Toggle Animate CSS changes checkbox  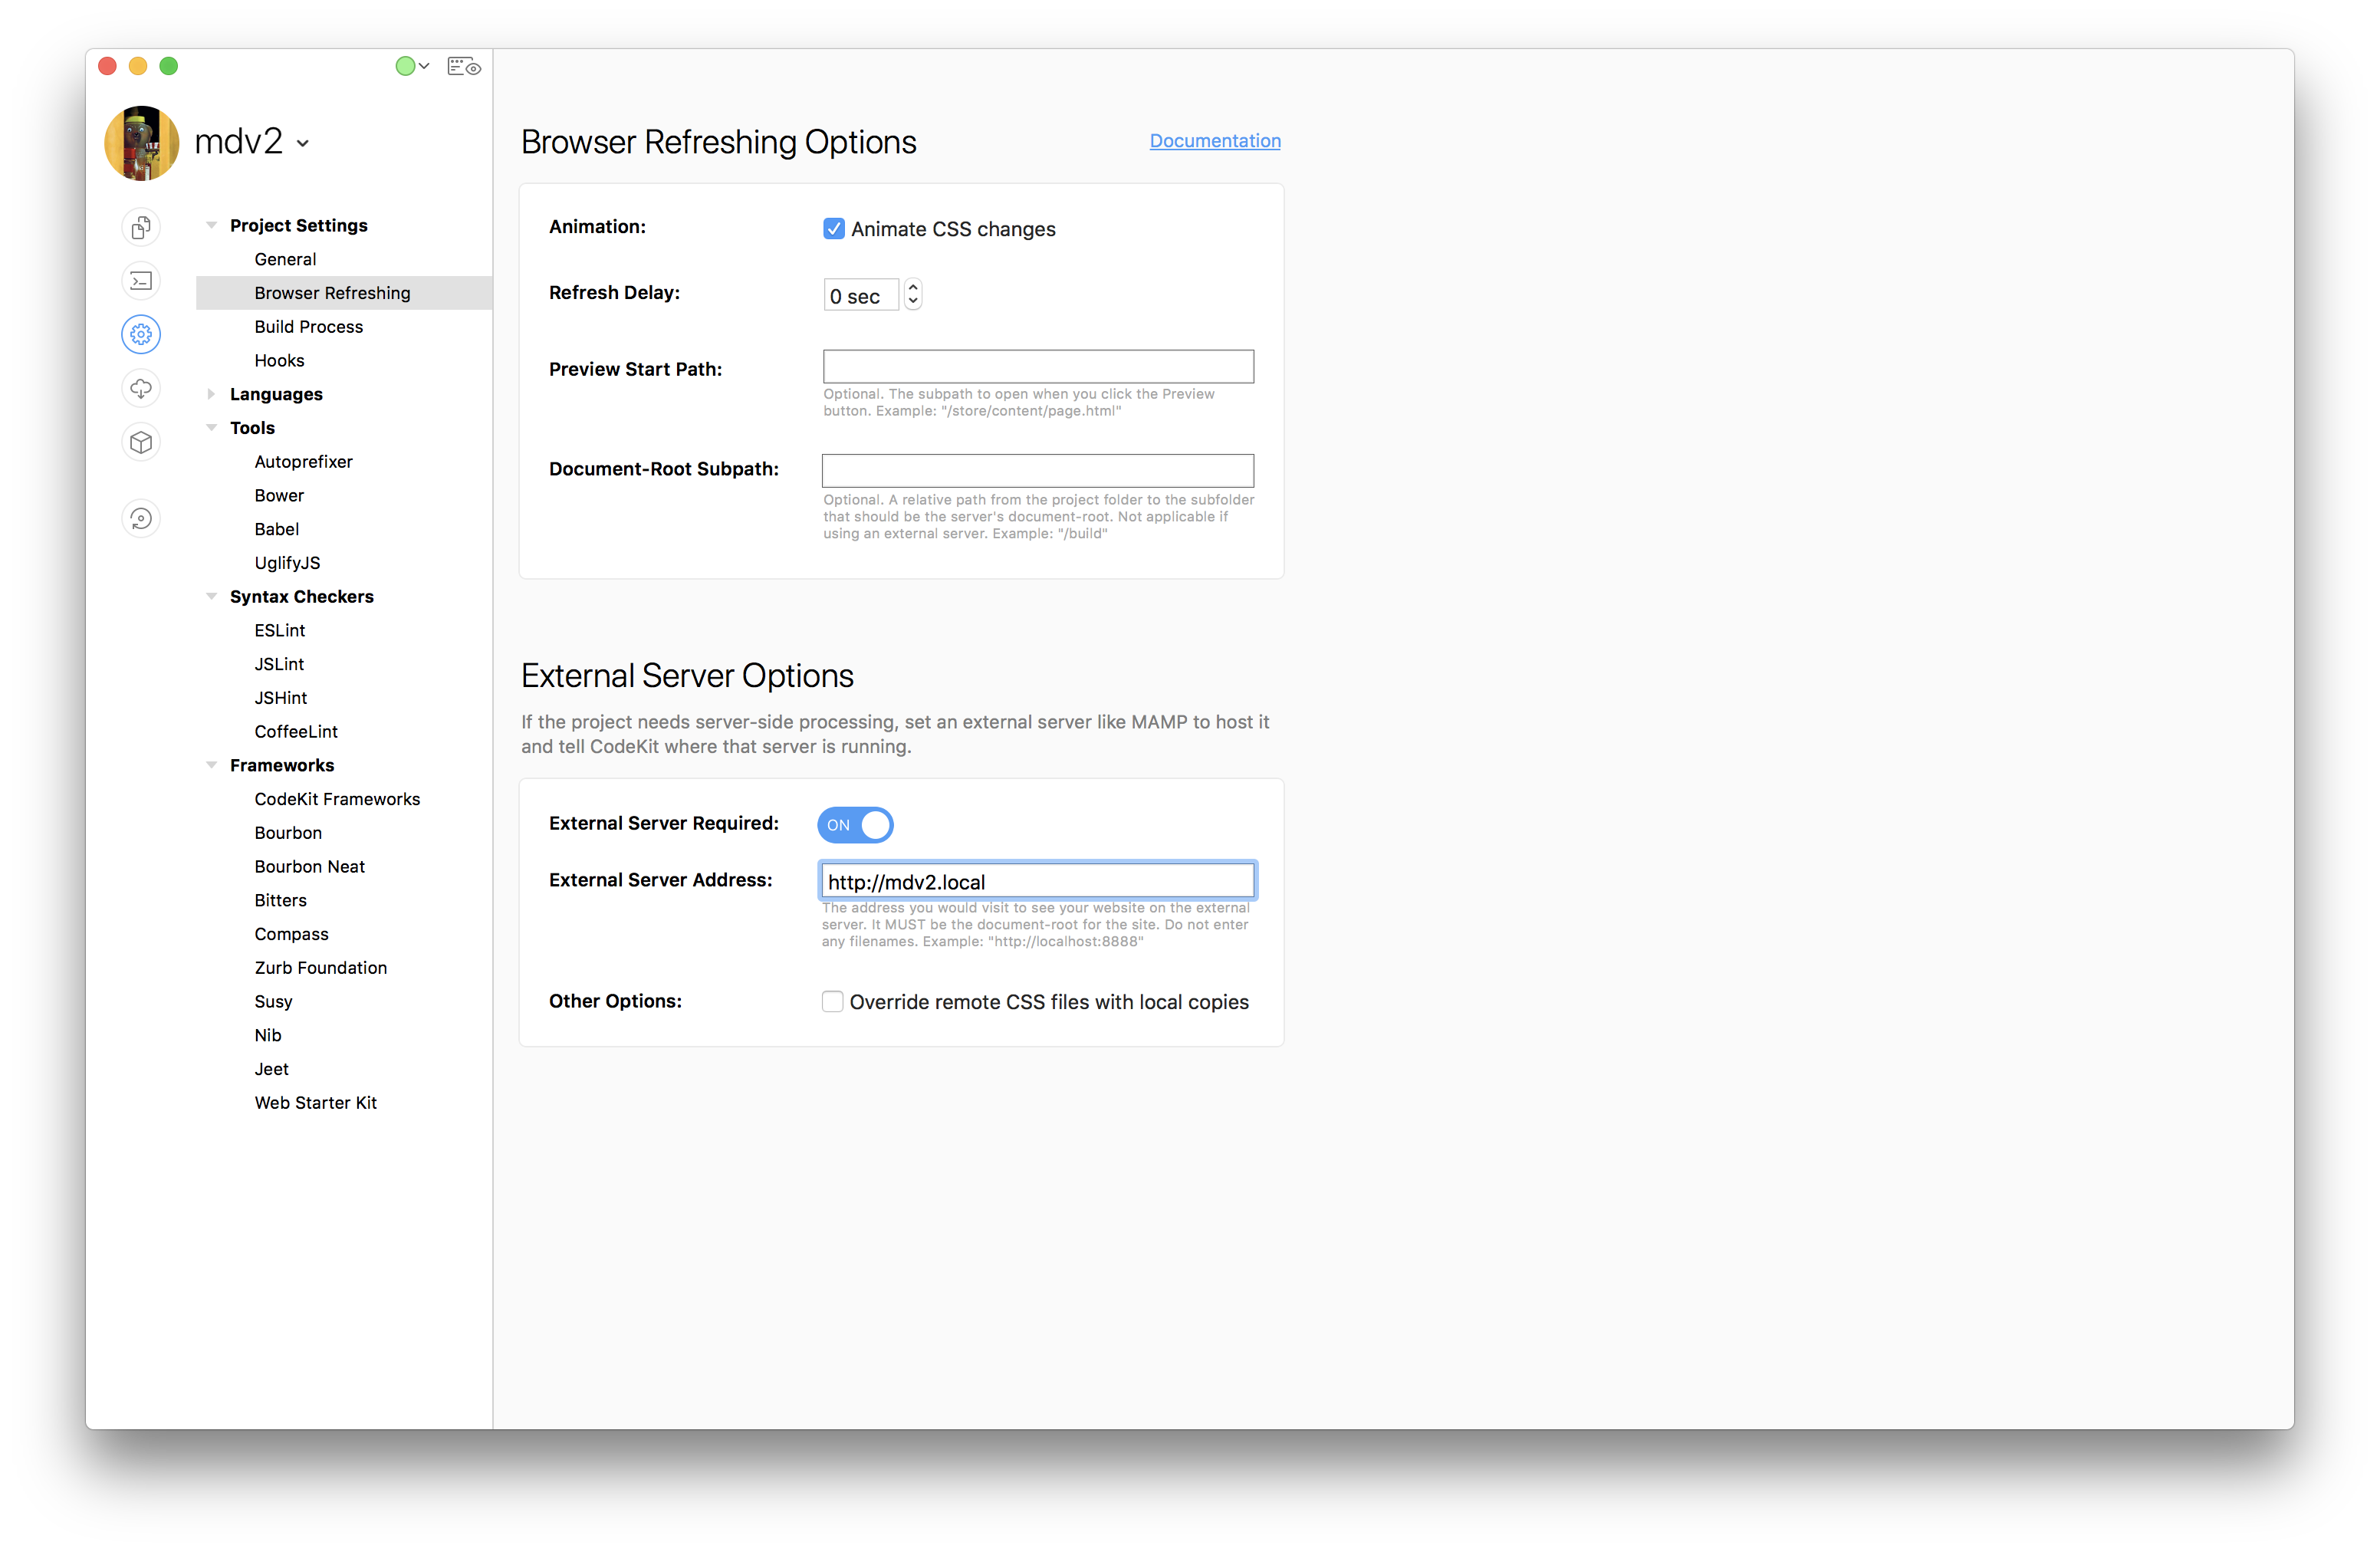pos(834,229)
